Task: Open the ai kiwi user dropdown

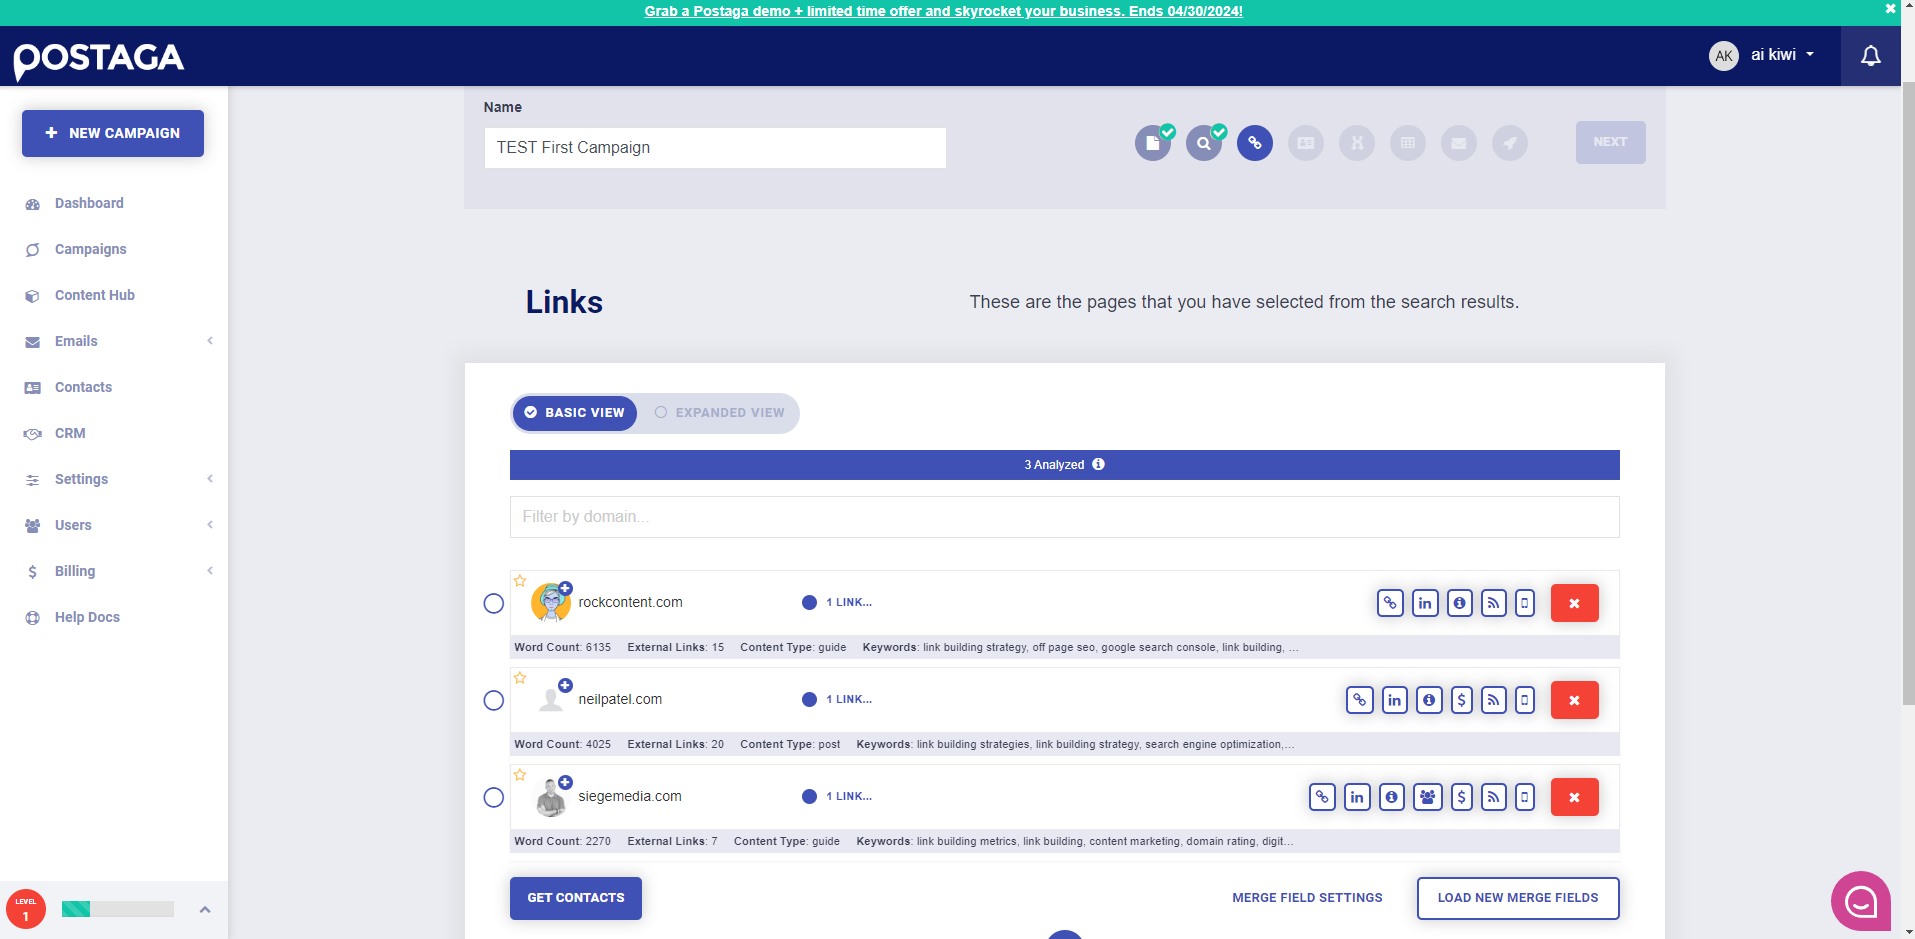Action: pos(1762,55)
